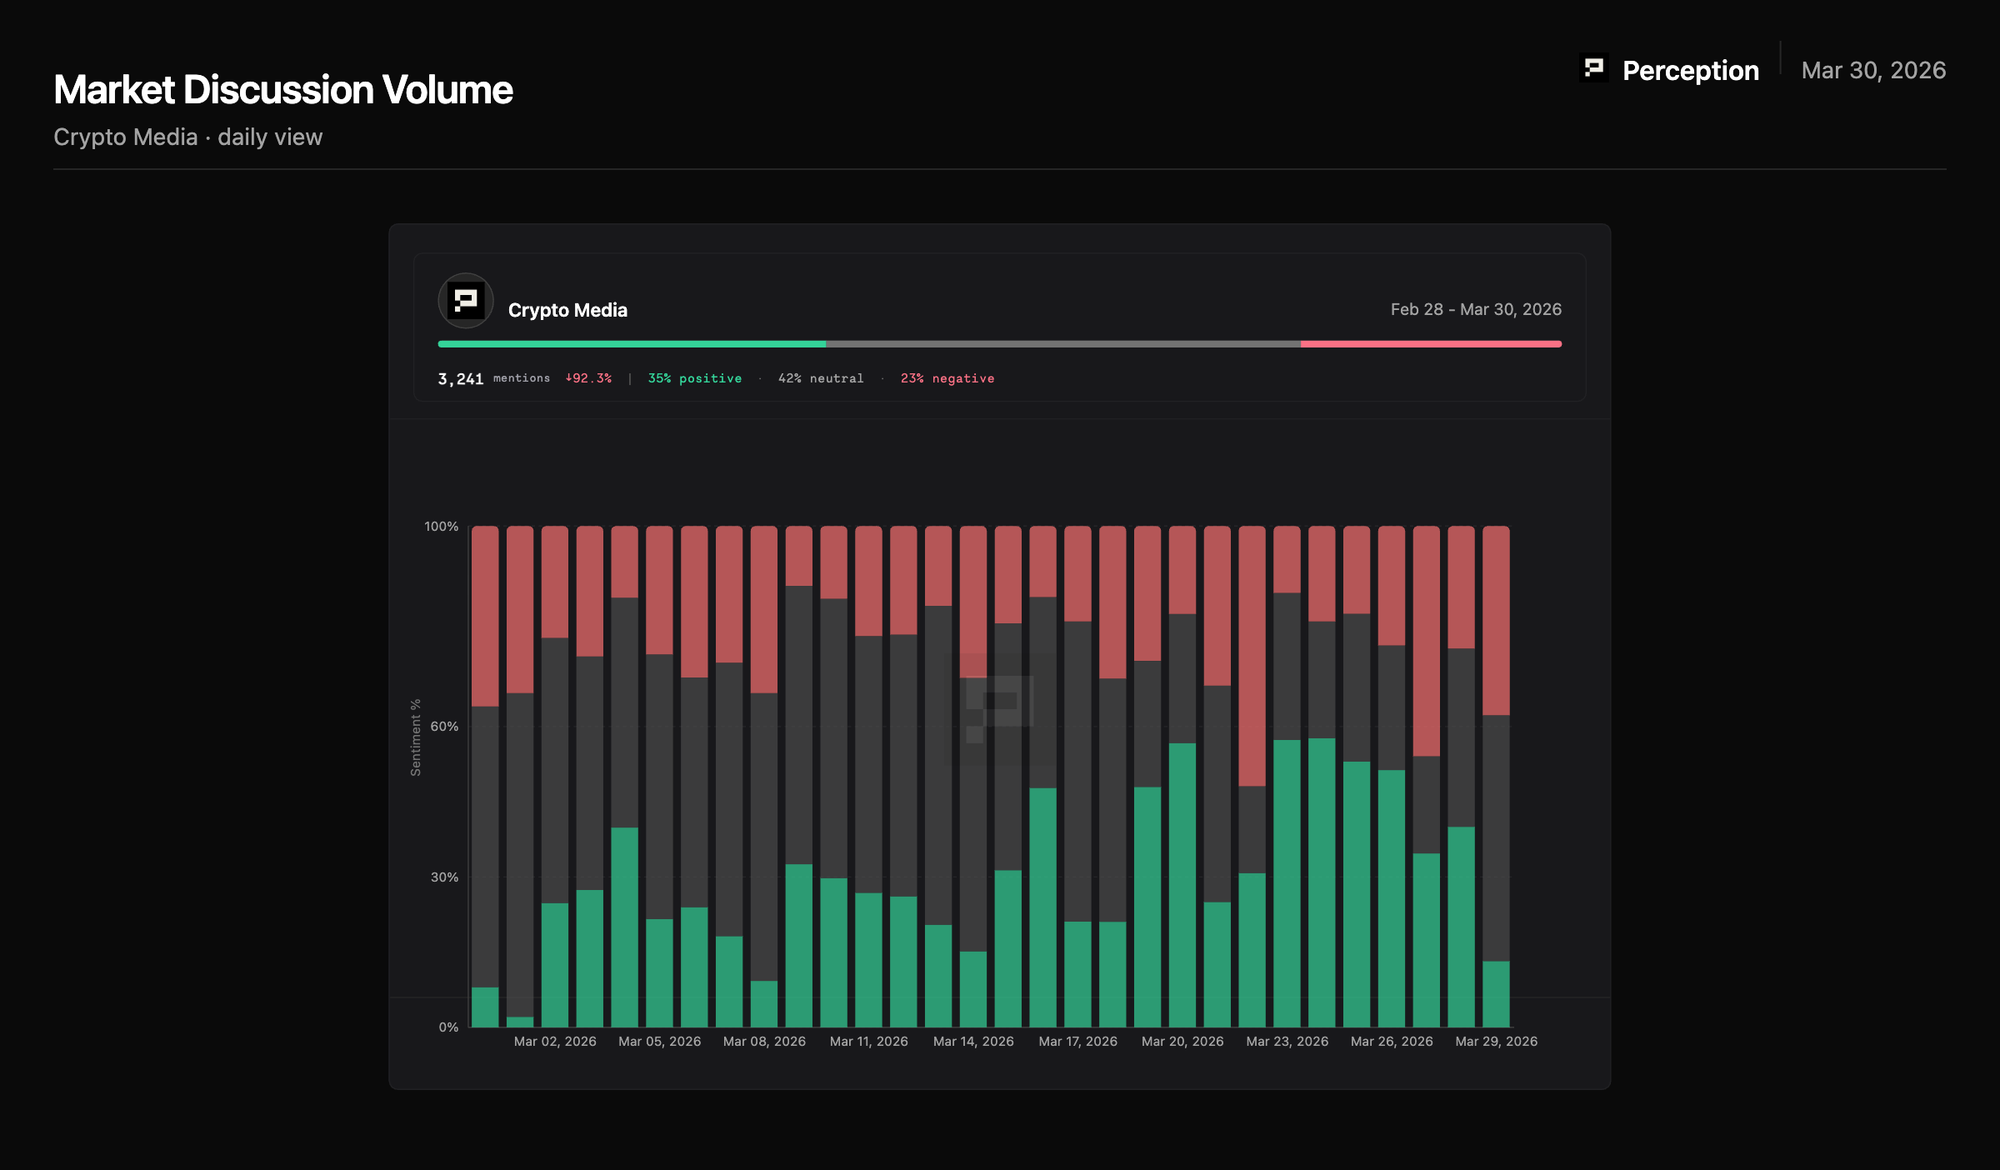
Task: Click the 92.3% decrease indicator
Action: (x=588, y=379)
